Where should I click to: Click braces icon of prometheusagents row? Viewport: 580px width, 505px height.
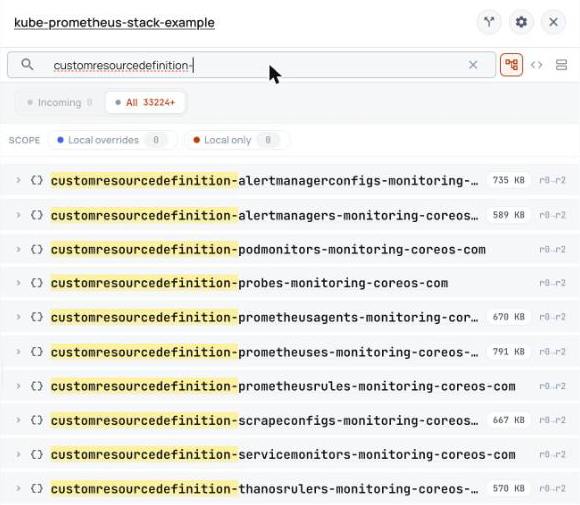point(37,317)
